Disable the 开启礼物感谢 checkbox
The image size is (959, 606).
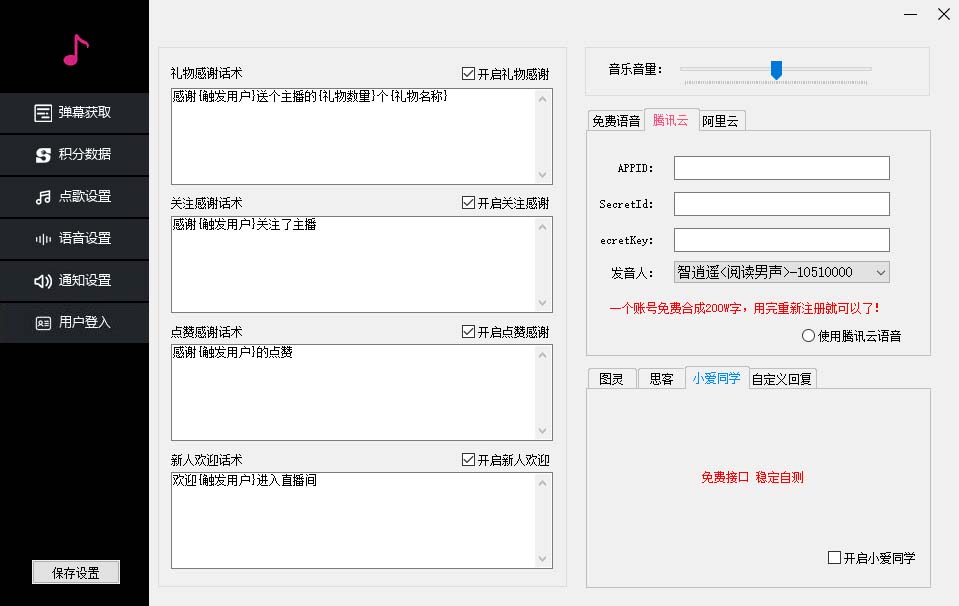click(x=467, y=71)
